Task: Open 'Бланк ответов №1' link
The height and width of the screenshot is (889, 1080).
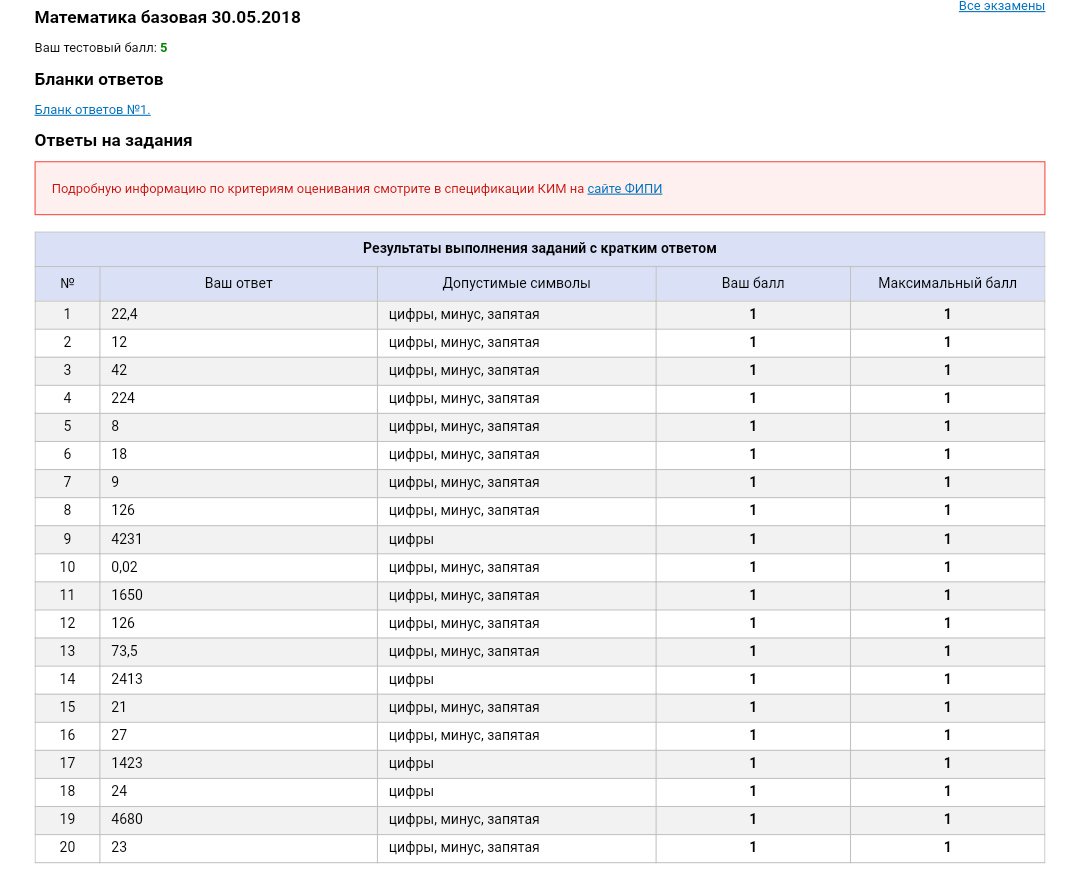Action: pos(92,109)
